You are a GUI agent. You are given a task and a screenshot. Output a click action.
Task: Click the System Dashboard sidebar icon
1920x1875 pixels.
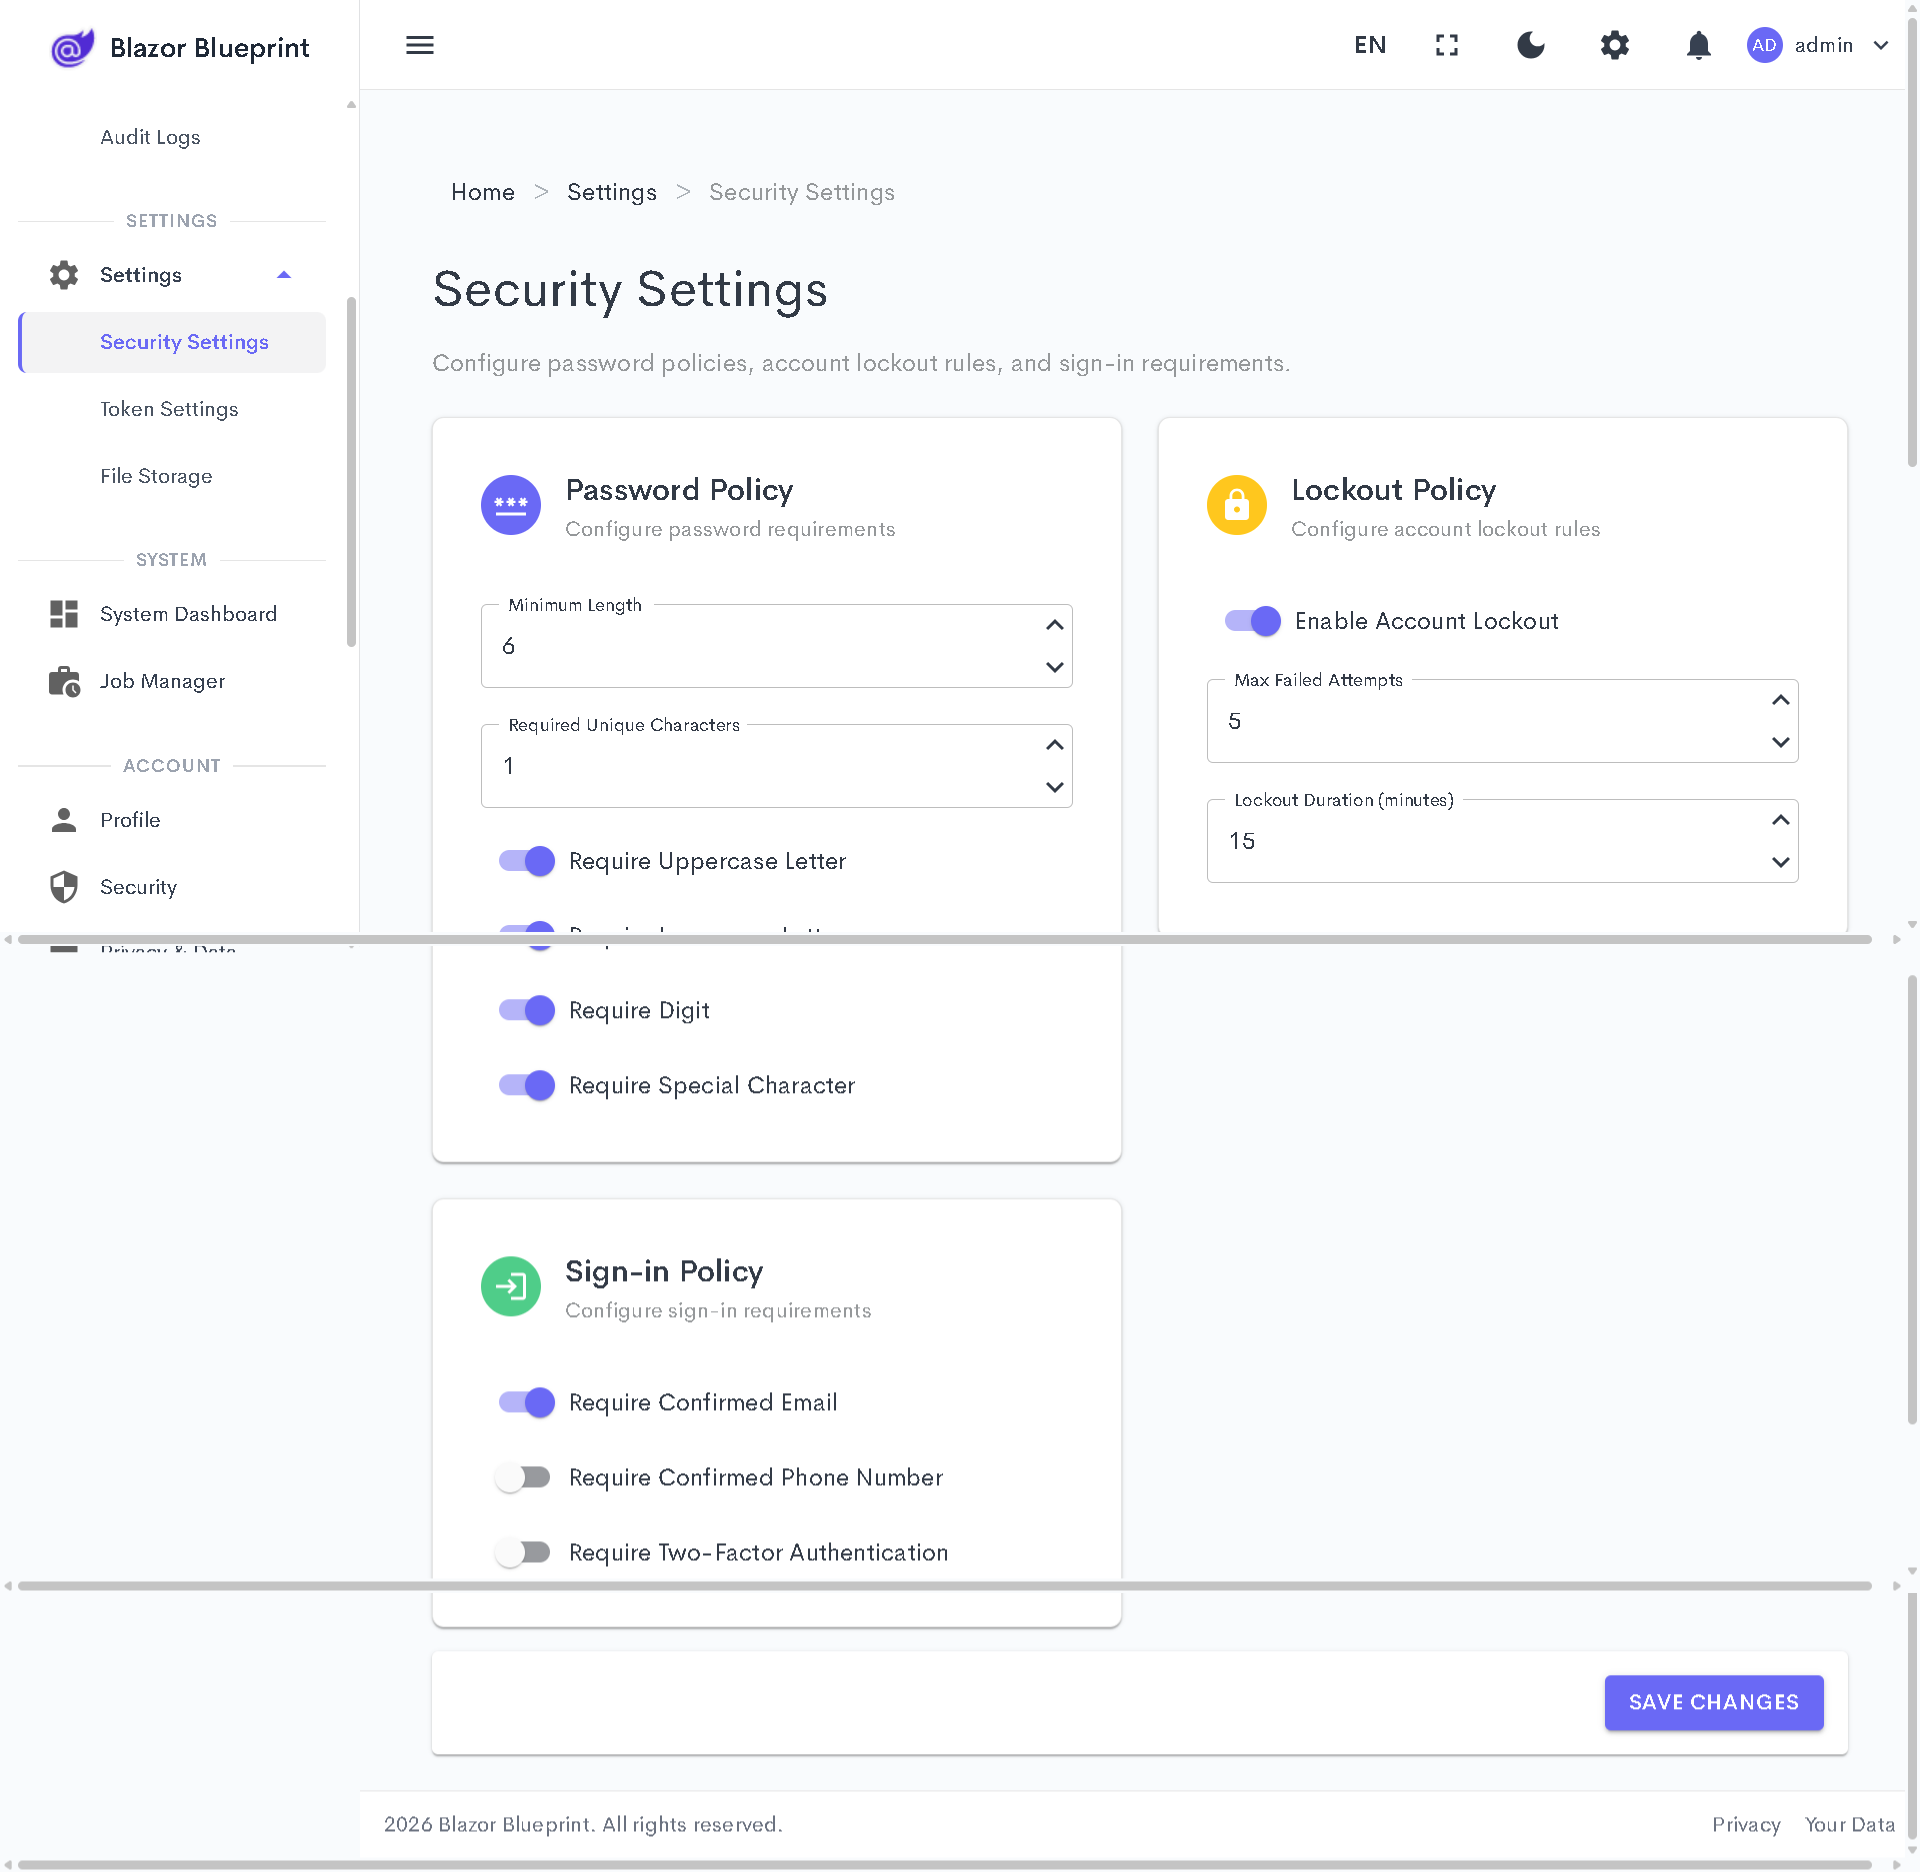coord(64,613)
